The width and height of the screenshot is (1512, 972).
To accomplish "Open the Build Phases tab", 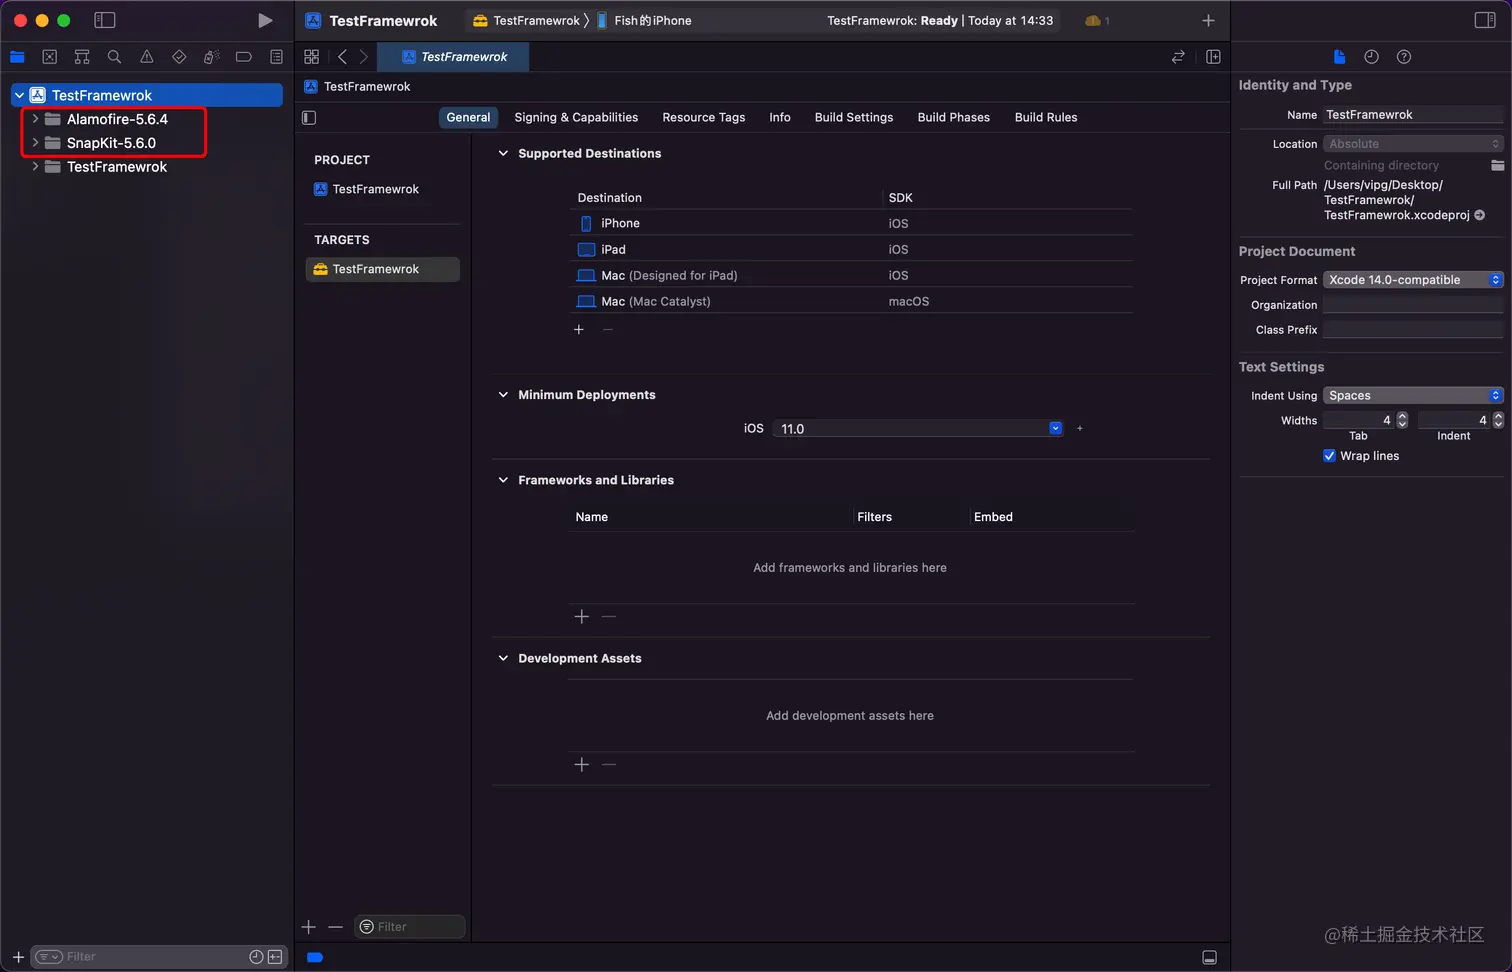I will click(x=954, y=117).
